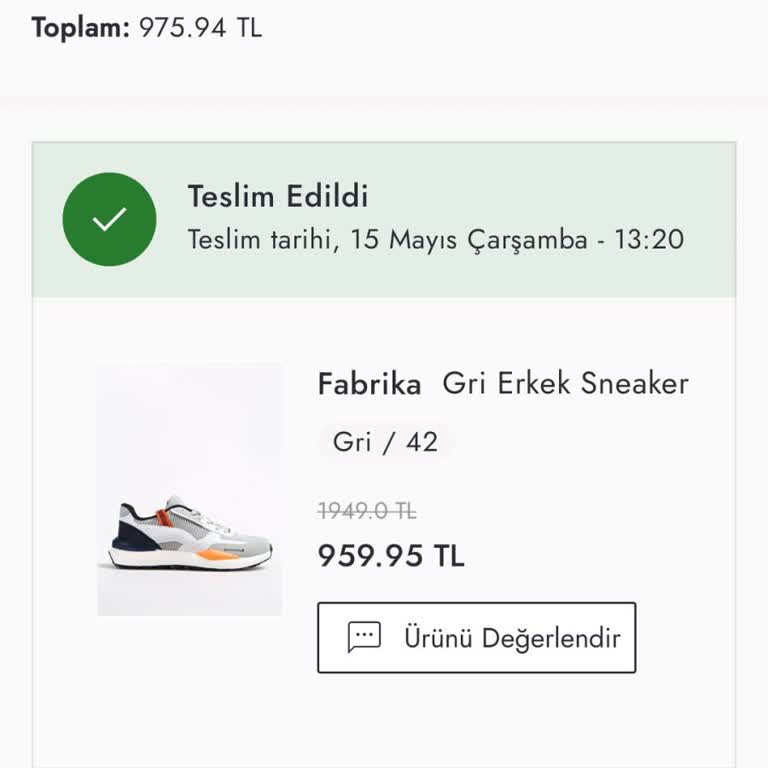The width and height of the screenshot is (768, 768).
Task: Click the shoe's orange sole accent
Action: [216, 554]
